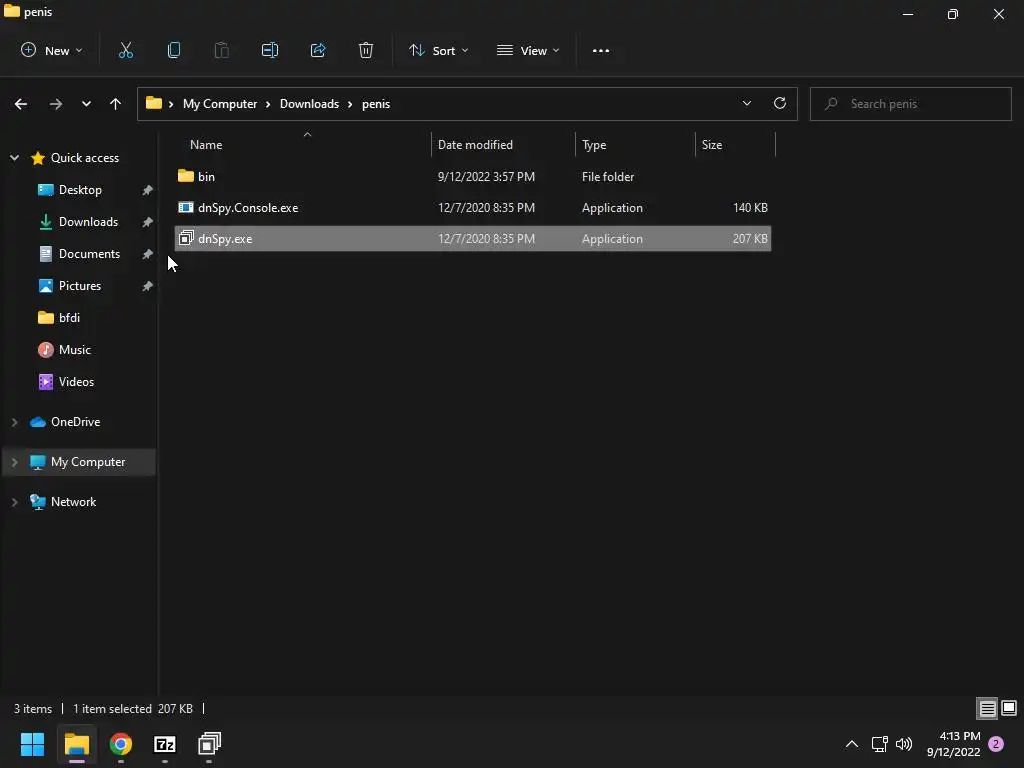Image resolution: width=1024 pixels, height=768 pixels.
Task: Go back with the left arrow
Action: point(21,104)
